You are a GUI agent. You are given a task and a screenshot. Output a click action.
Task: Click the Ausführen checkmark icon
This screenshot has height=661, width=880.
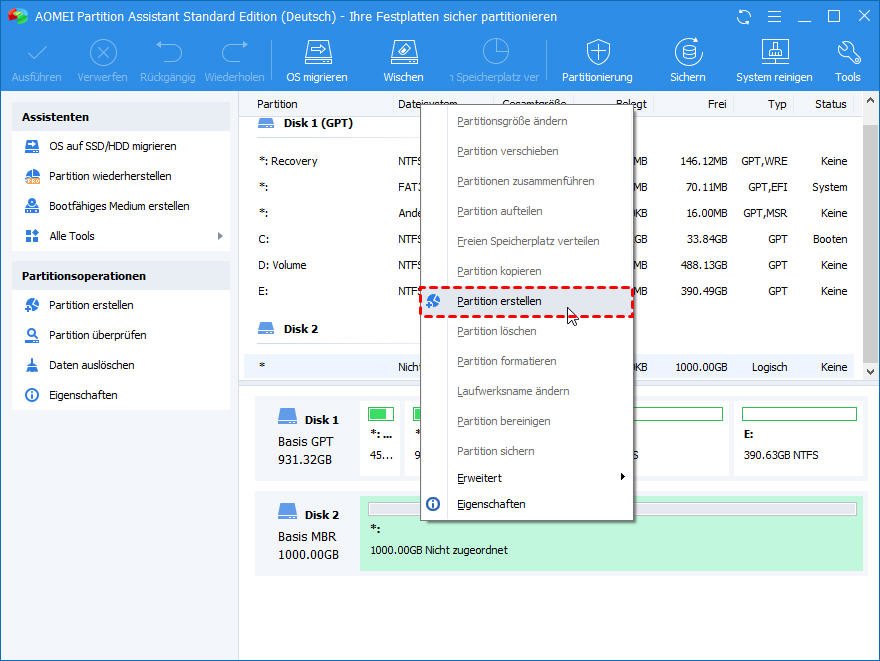(x=37, y=53)
